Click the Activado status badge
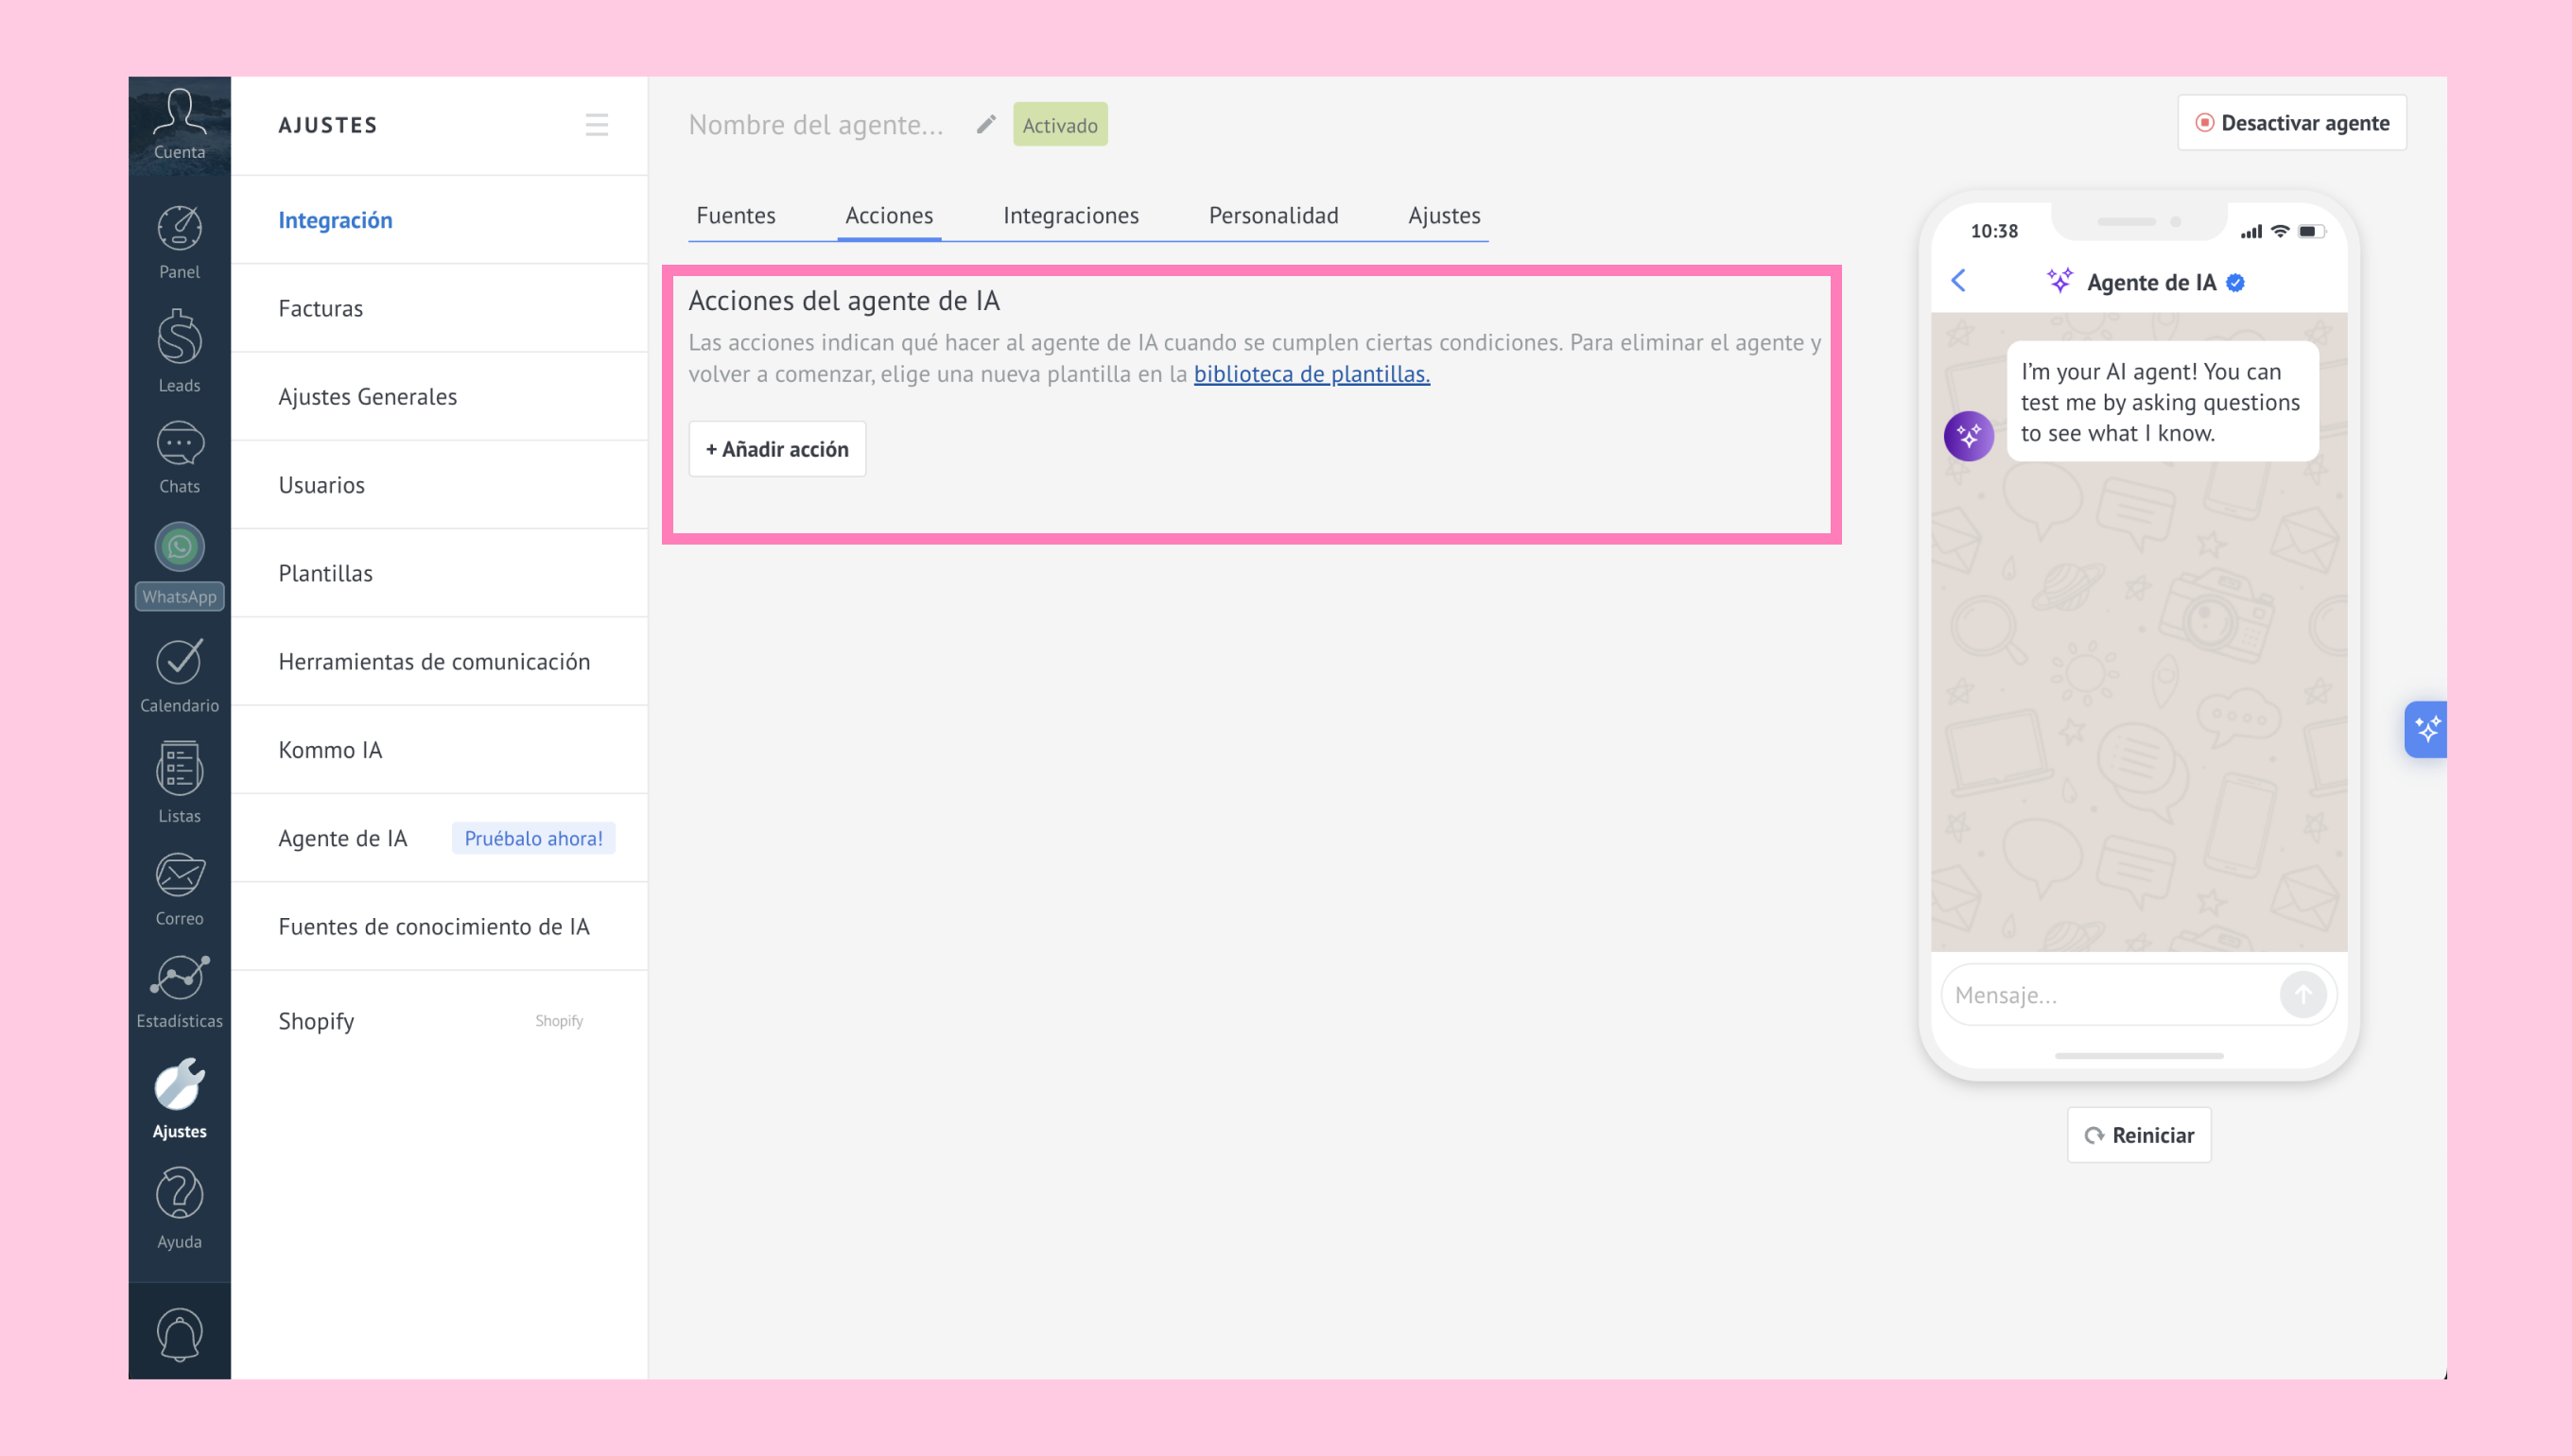The width and height of the screenshot is (2572, 1456). (1060, 125)
